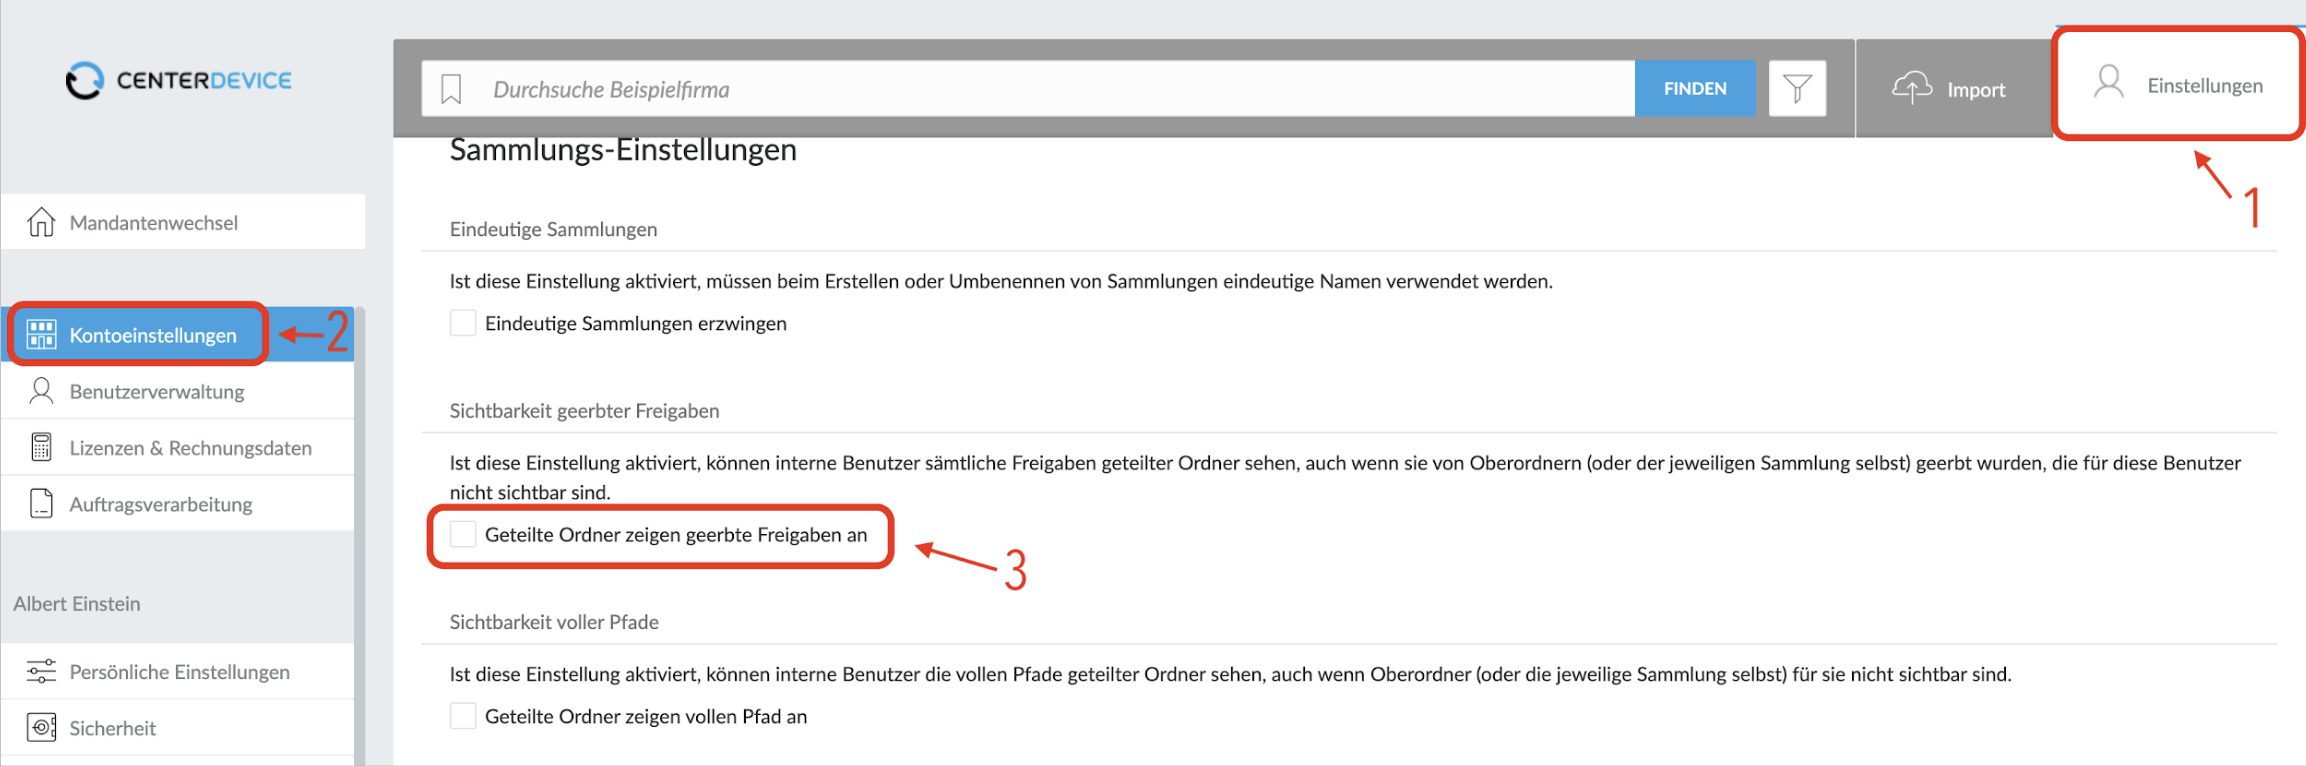Focus the Durchsuche Beispielfirma search field

pyautogui.click(x=1028, y=89)
